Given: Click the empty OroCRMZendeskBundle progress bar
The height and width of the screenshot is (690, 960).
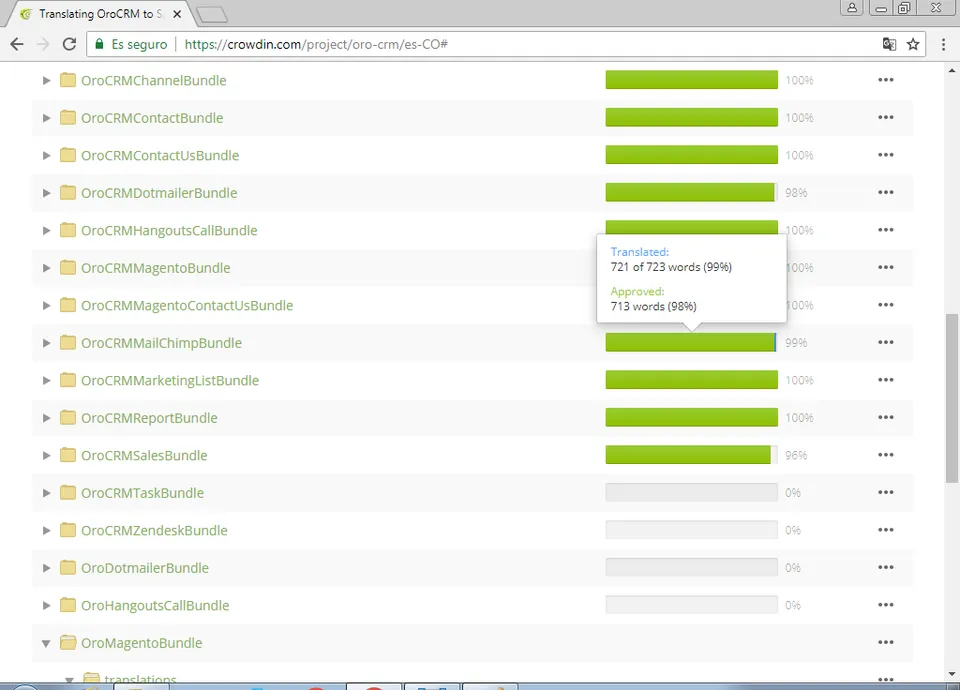Looking at the screenshot, I should coord(691,530).
